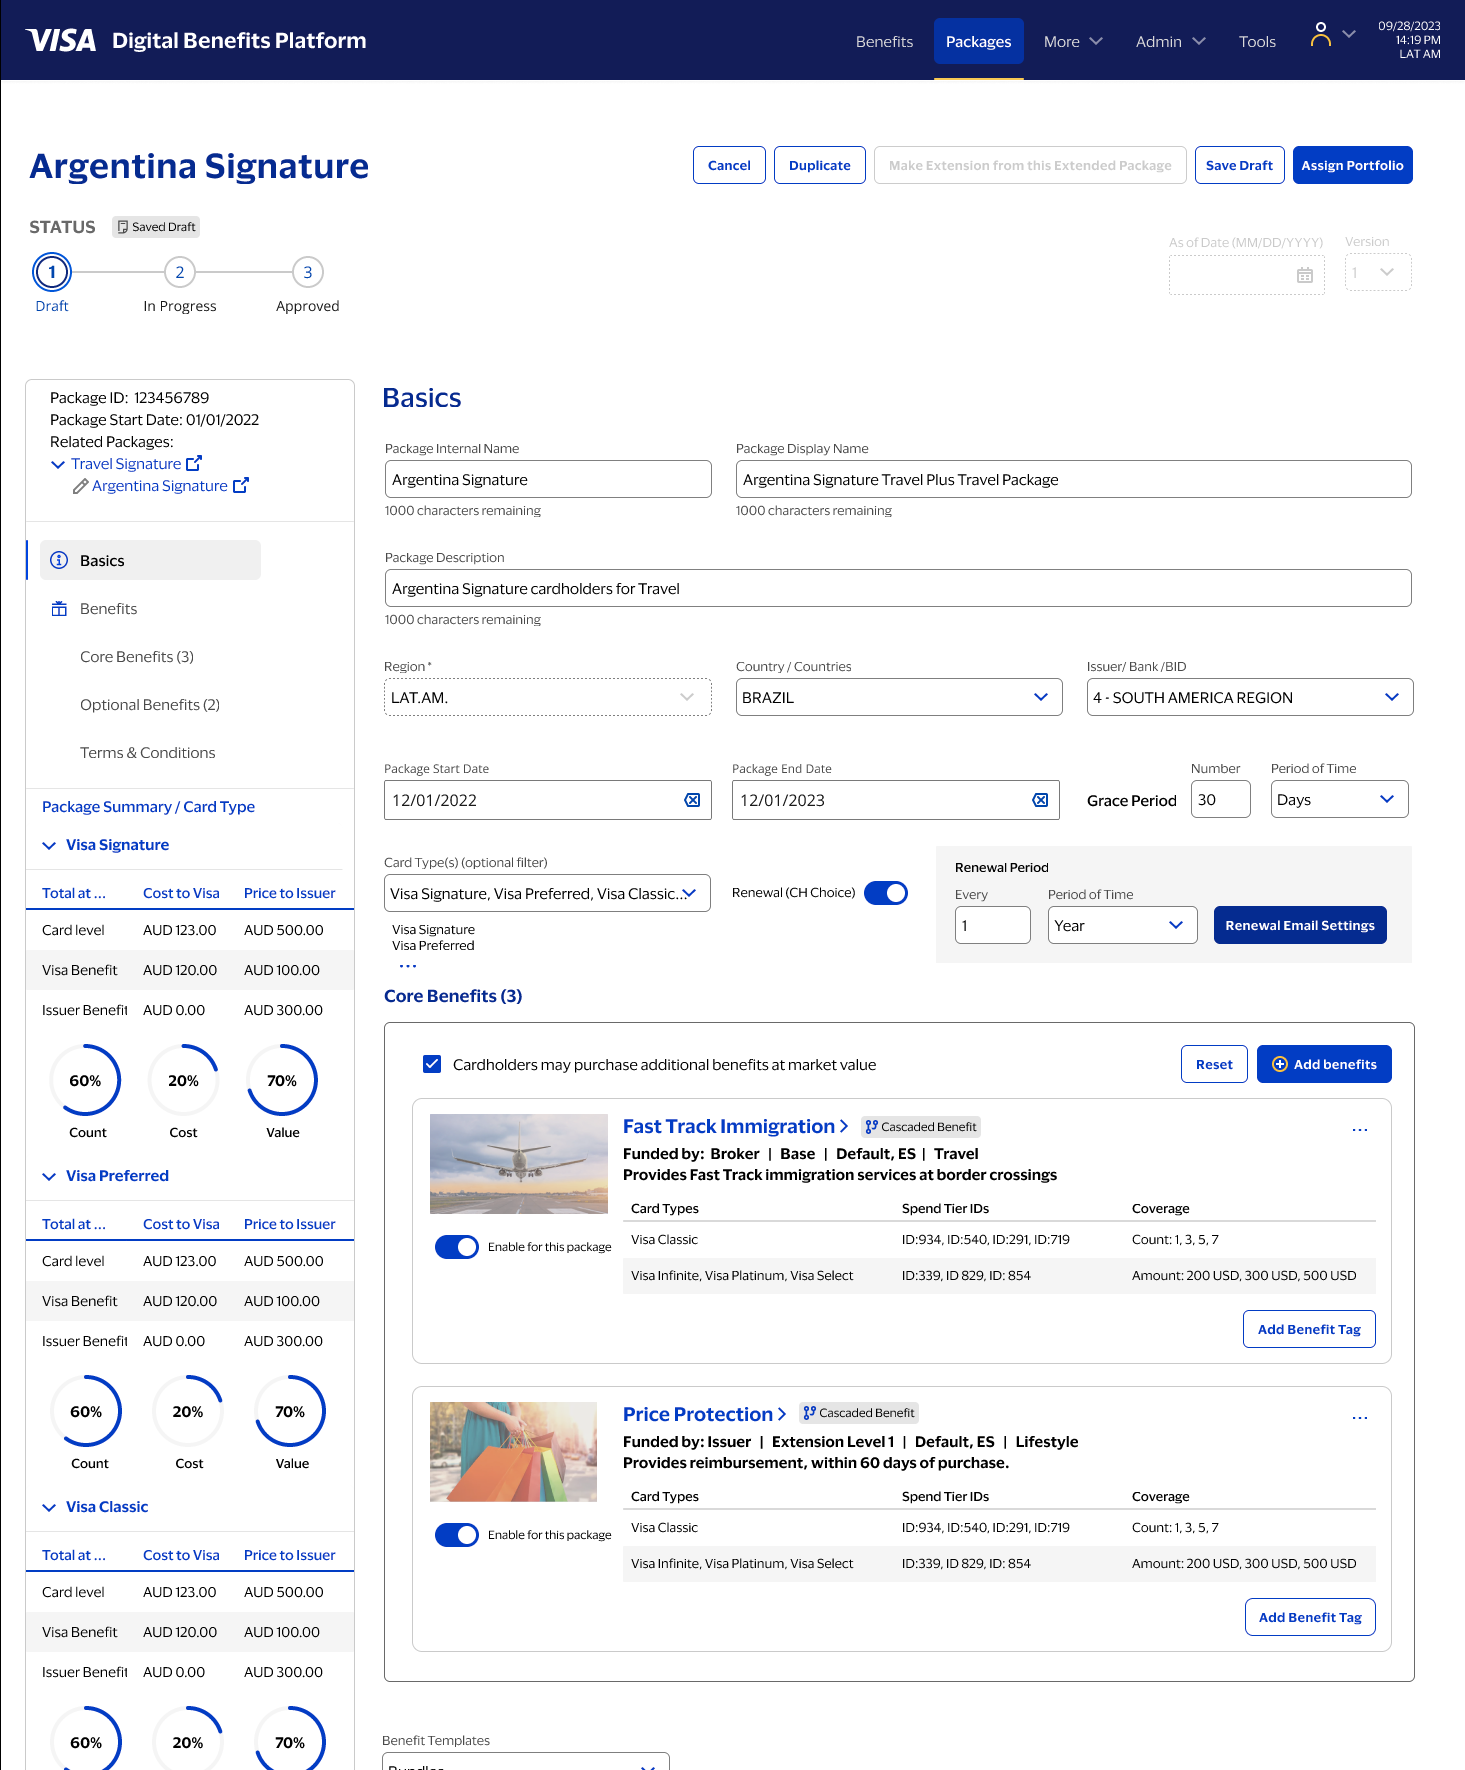The image size is (1465, 1770).
Task: Clear the Package End Date value
Action: point(1040,800)
